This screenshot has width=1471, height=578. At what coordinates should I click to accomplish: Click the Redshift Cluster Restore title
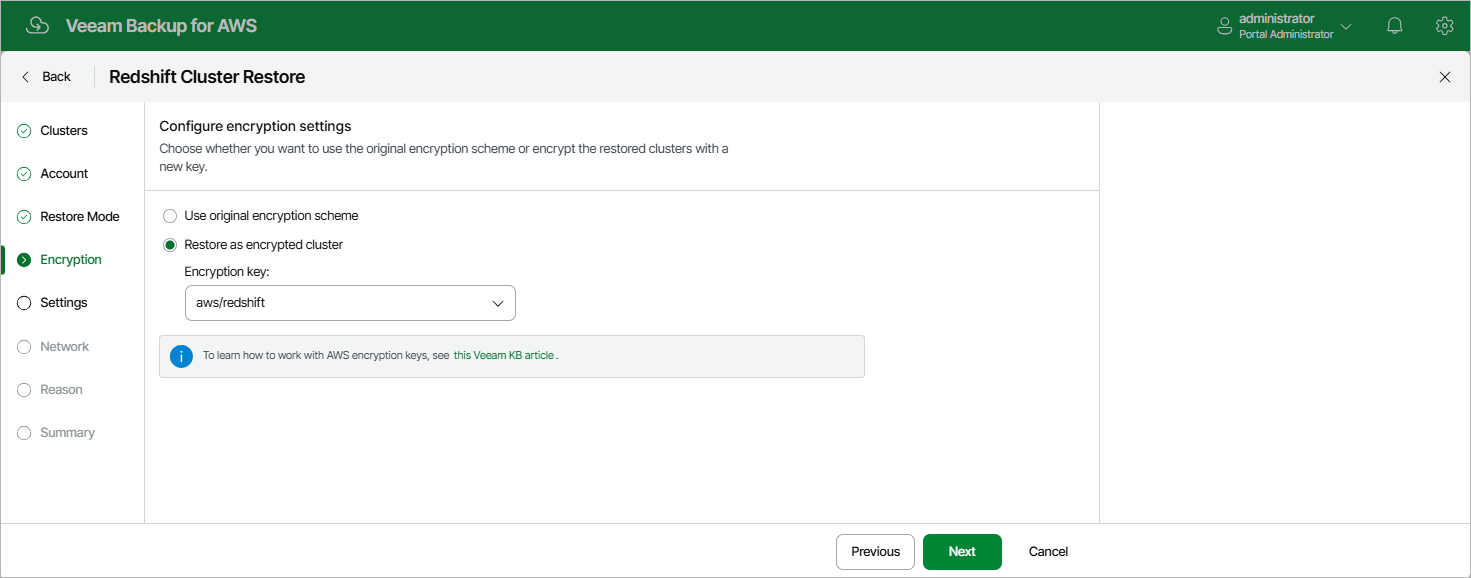[207, 77]
